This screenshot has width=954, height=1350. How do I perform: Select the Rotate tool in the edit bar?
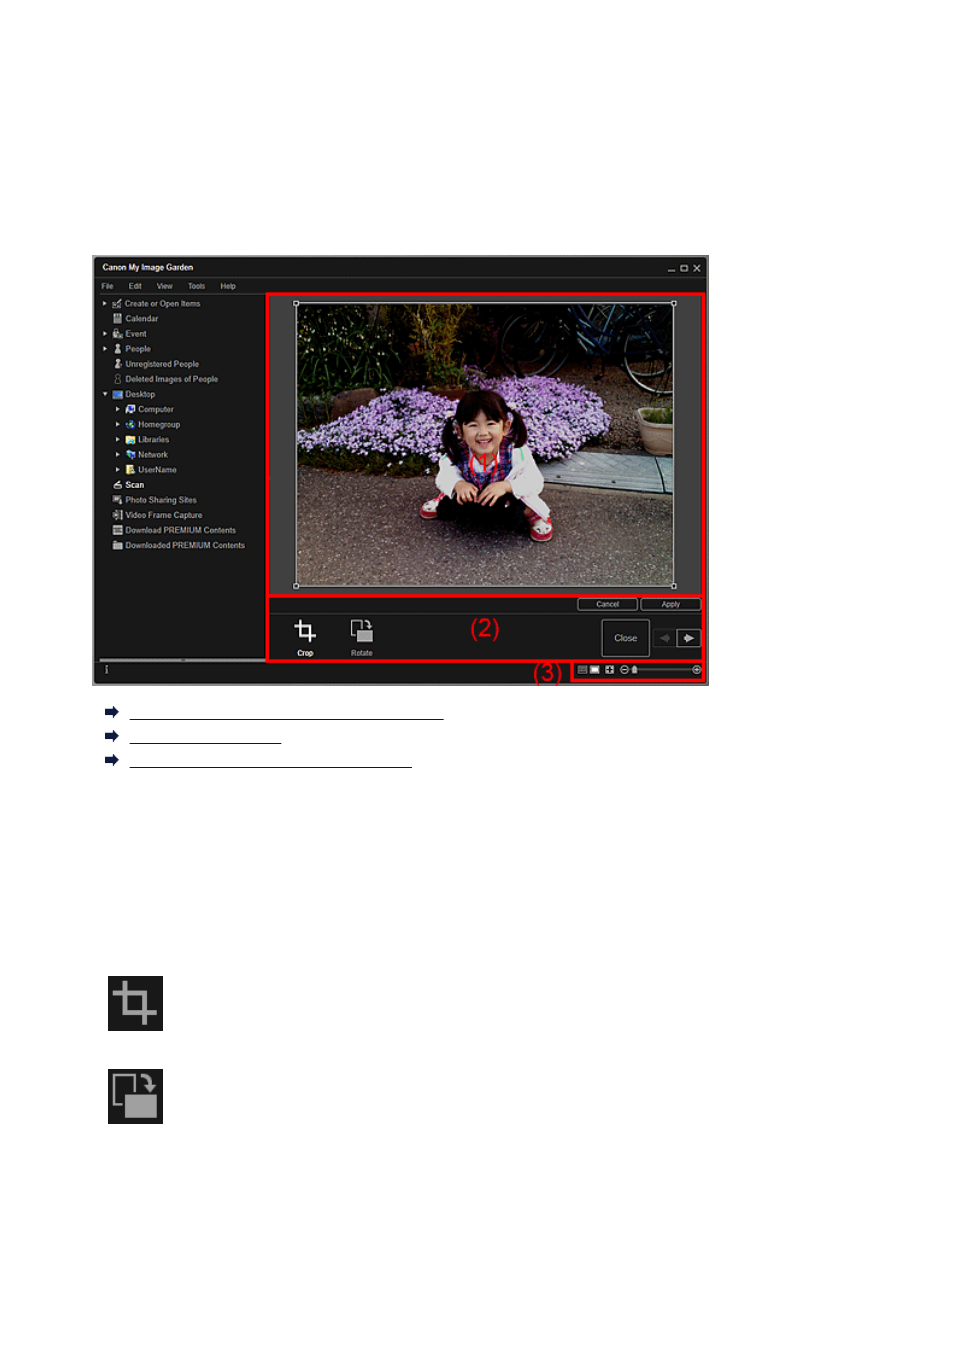tap(361, 637)
